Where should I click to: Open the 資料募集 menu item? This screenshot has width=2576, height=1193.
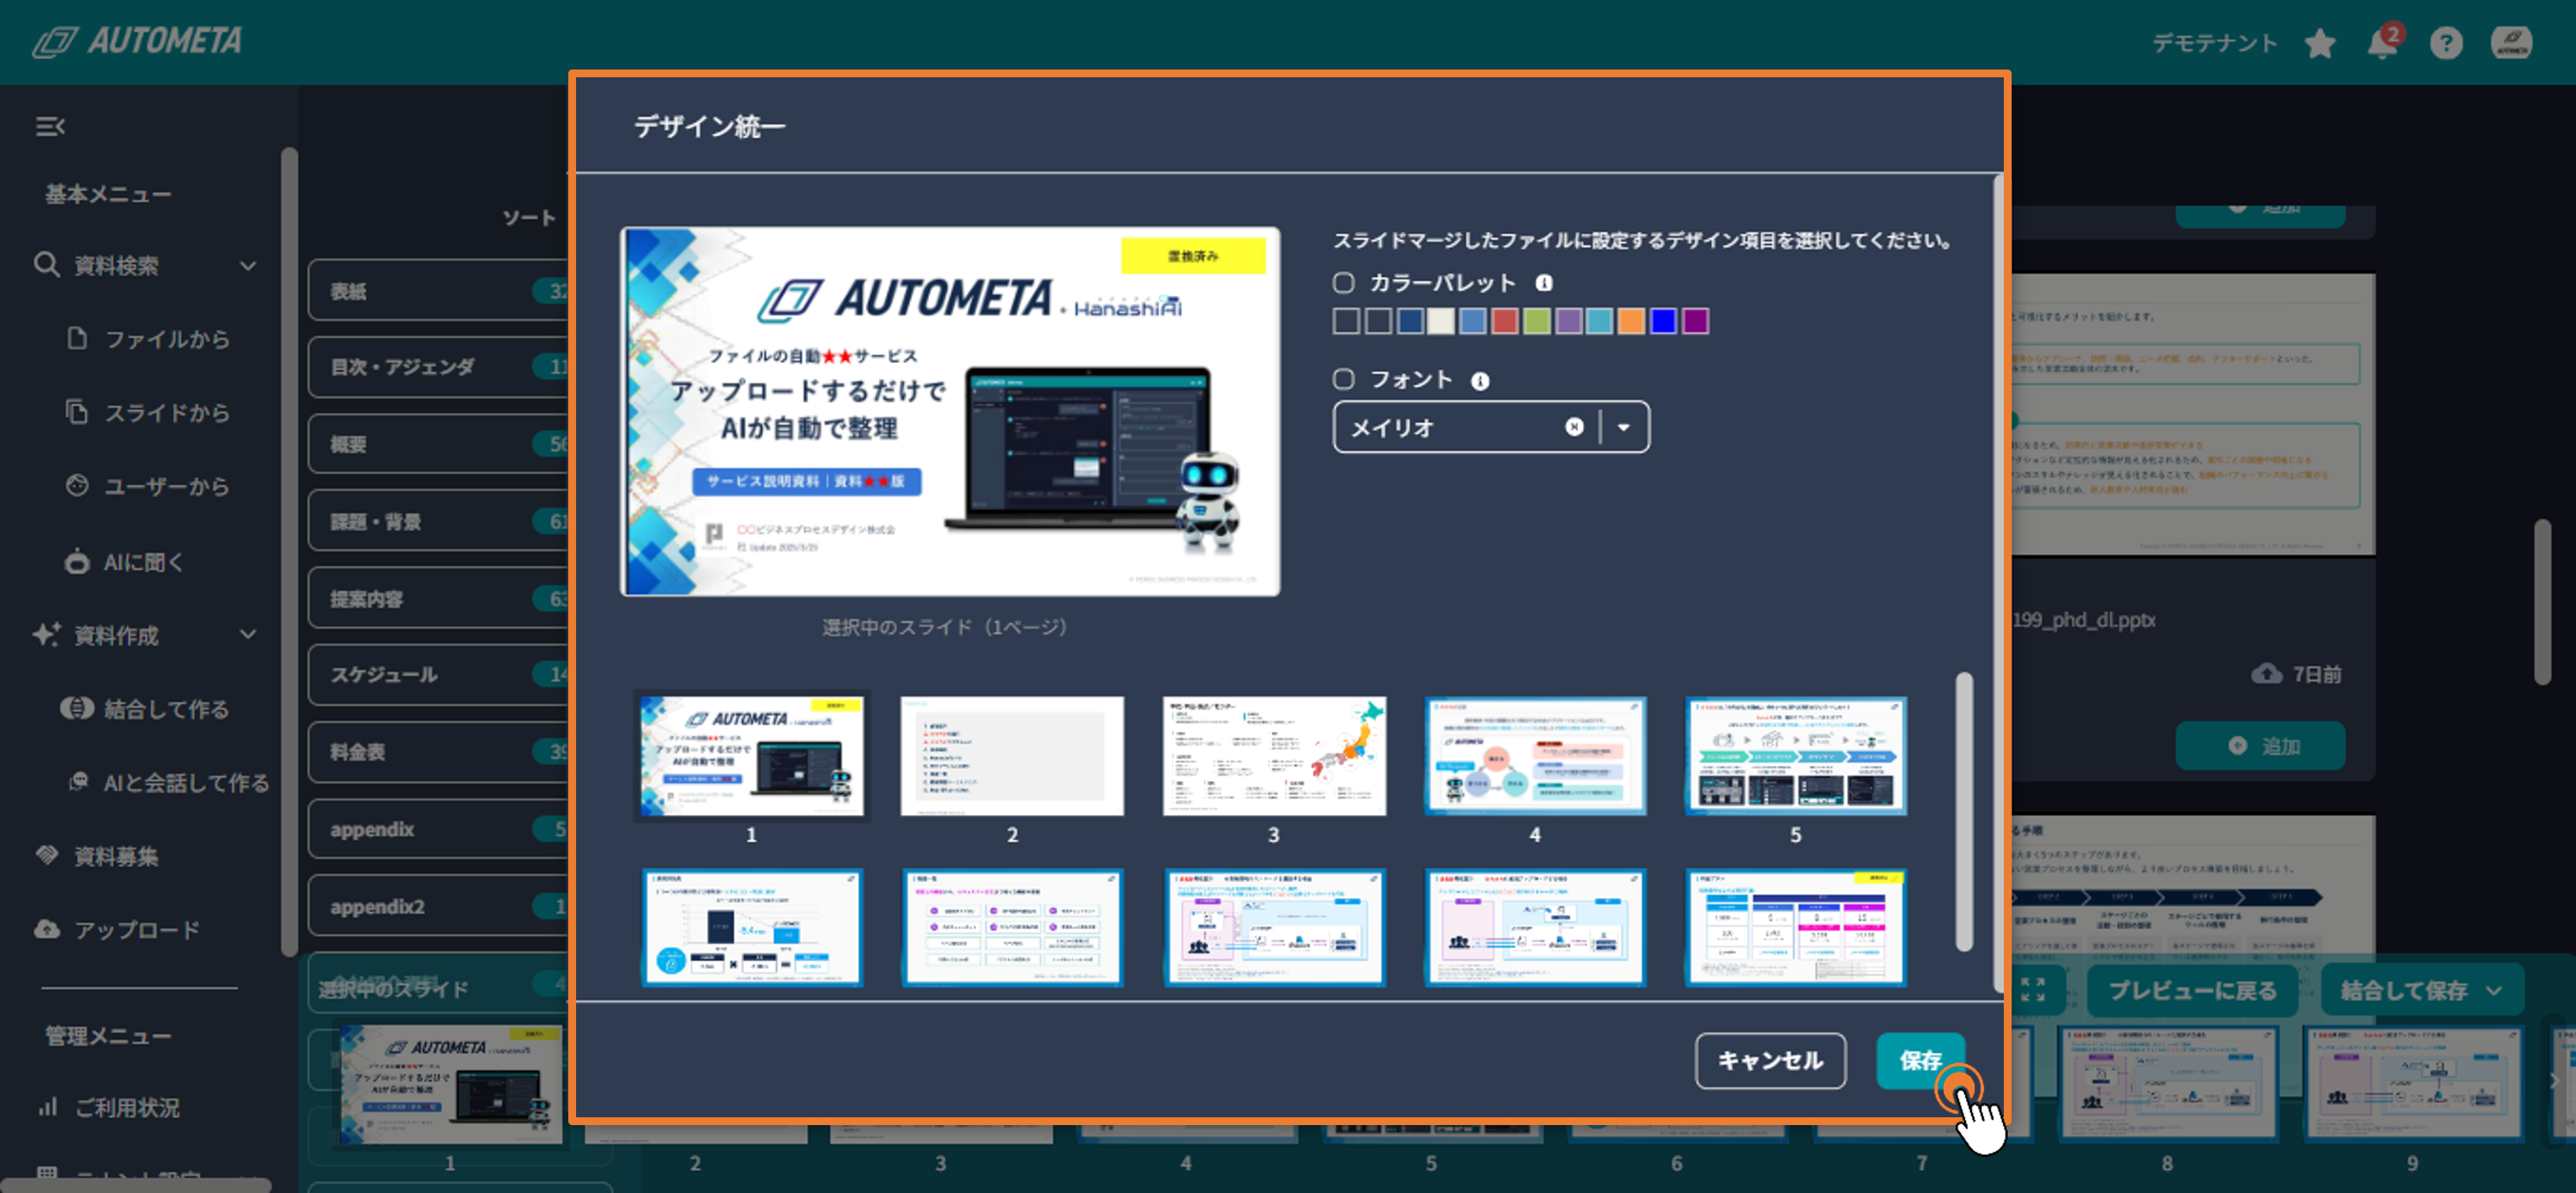pos(116,856)
